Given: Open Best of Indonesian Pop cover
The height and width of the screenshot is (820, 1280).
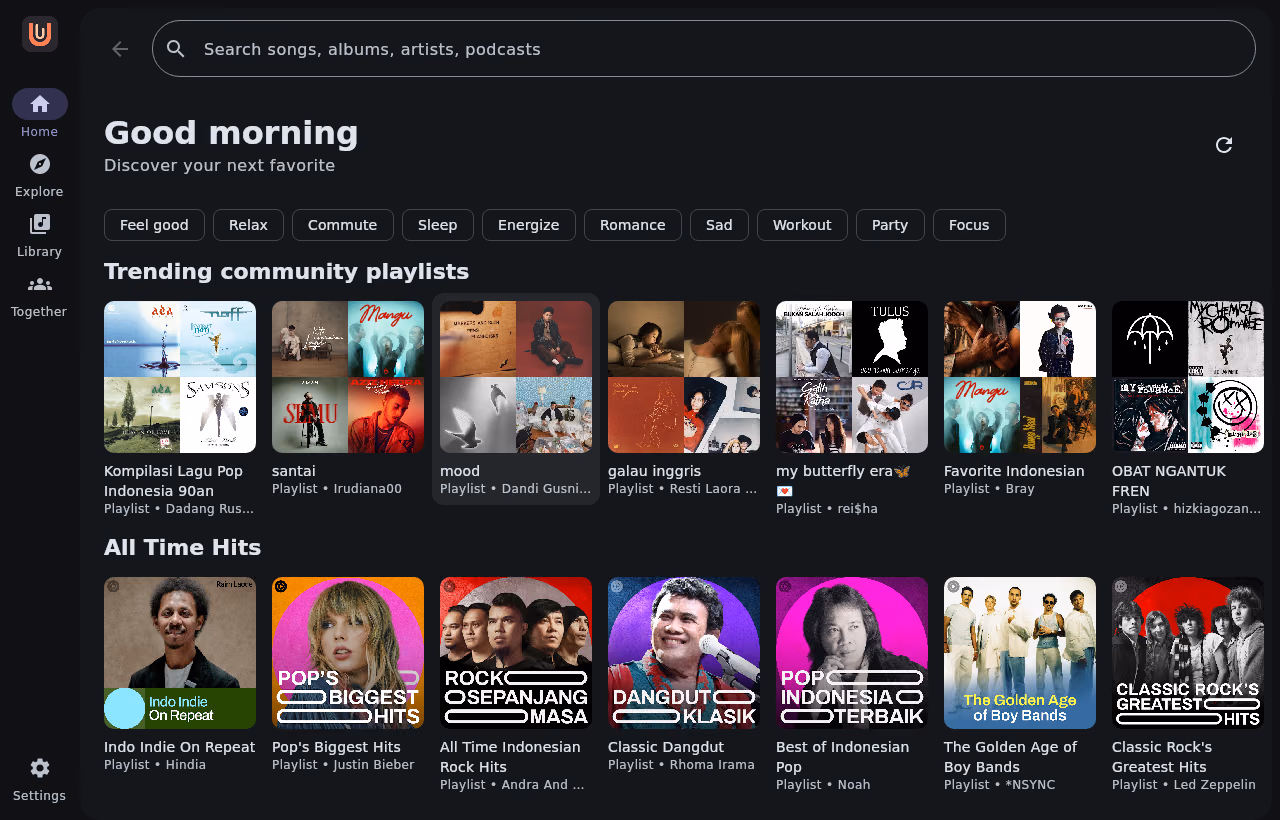Looking at the screenshot, I should pyautogui.click(x=852, y=653).
